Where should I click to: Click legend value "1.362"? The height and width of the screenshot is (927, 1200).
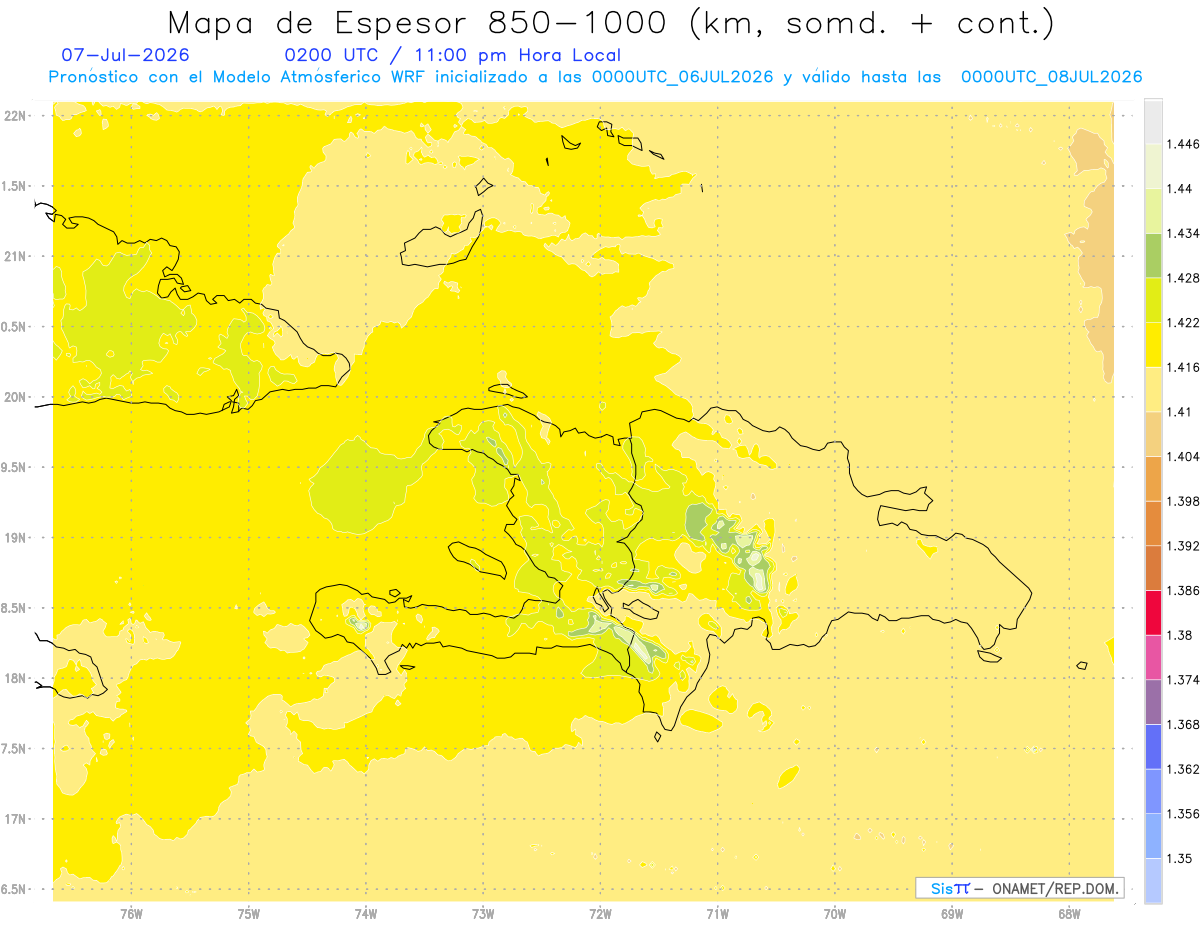(1183, 769)
